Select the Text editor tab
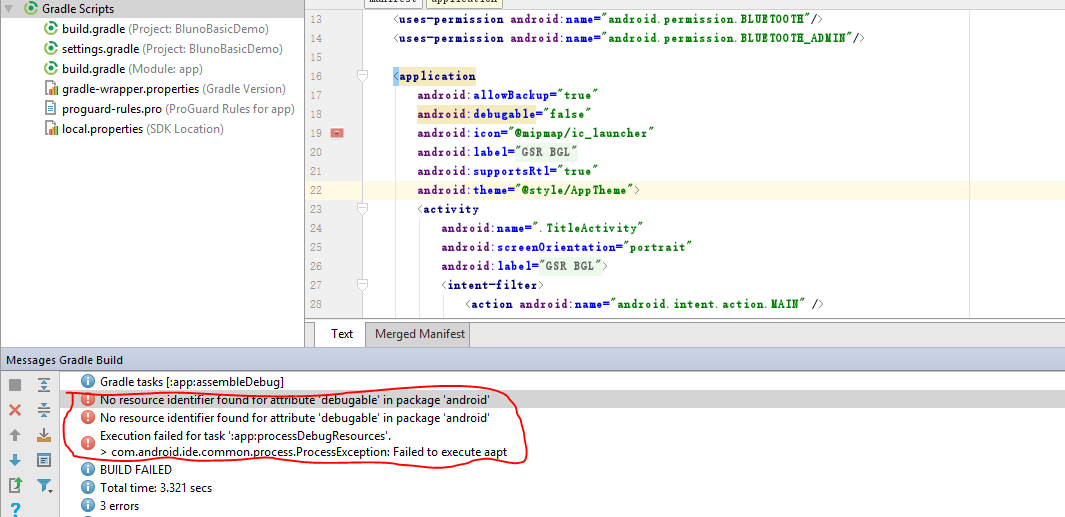Viewport: 1065px width, 517px height. click(342, 334)
